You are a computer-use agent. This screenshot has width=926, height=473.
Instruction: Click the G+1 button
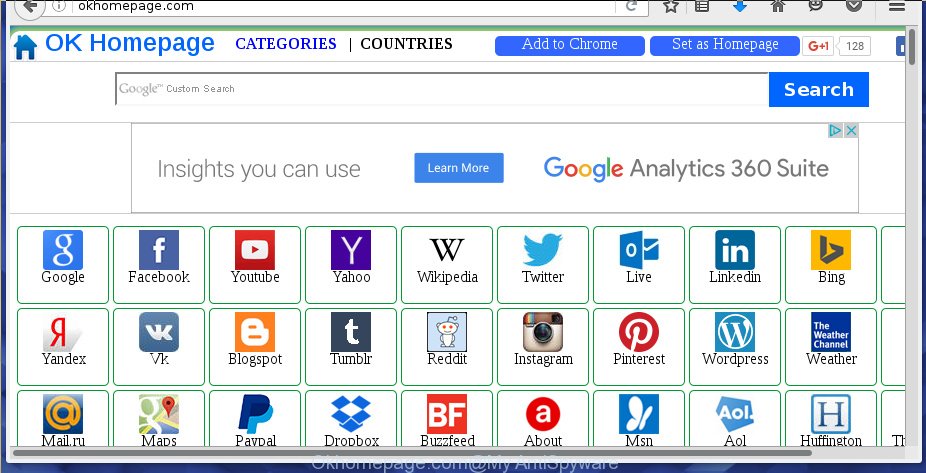818,46
